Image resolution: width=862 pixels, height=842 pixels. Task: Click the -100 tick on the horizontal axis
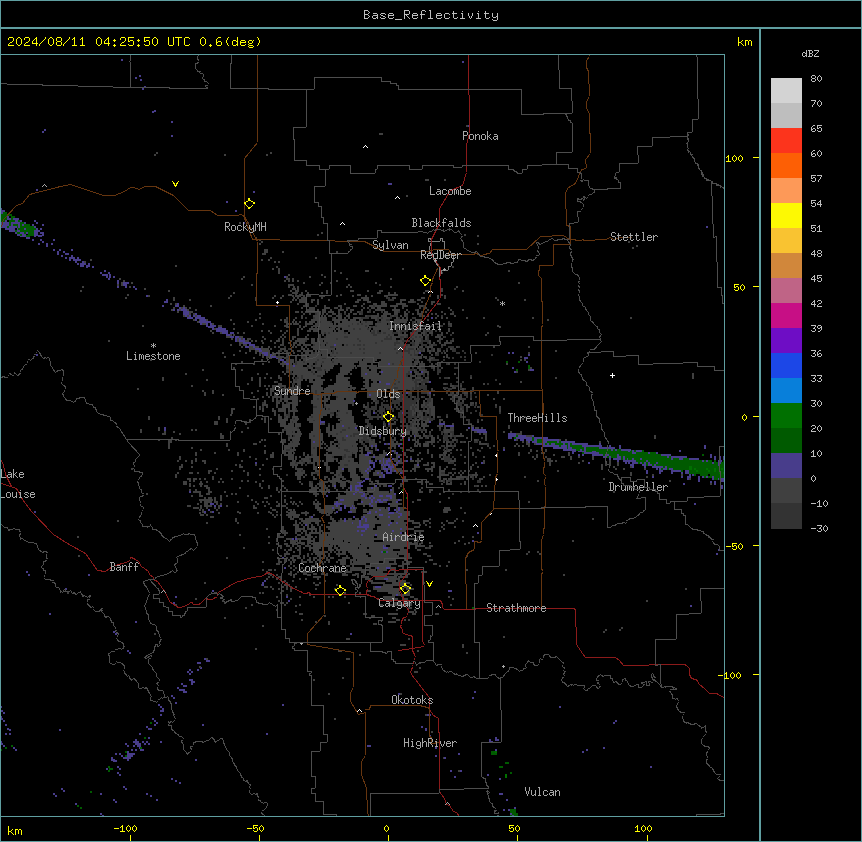tap(126, 828)
